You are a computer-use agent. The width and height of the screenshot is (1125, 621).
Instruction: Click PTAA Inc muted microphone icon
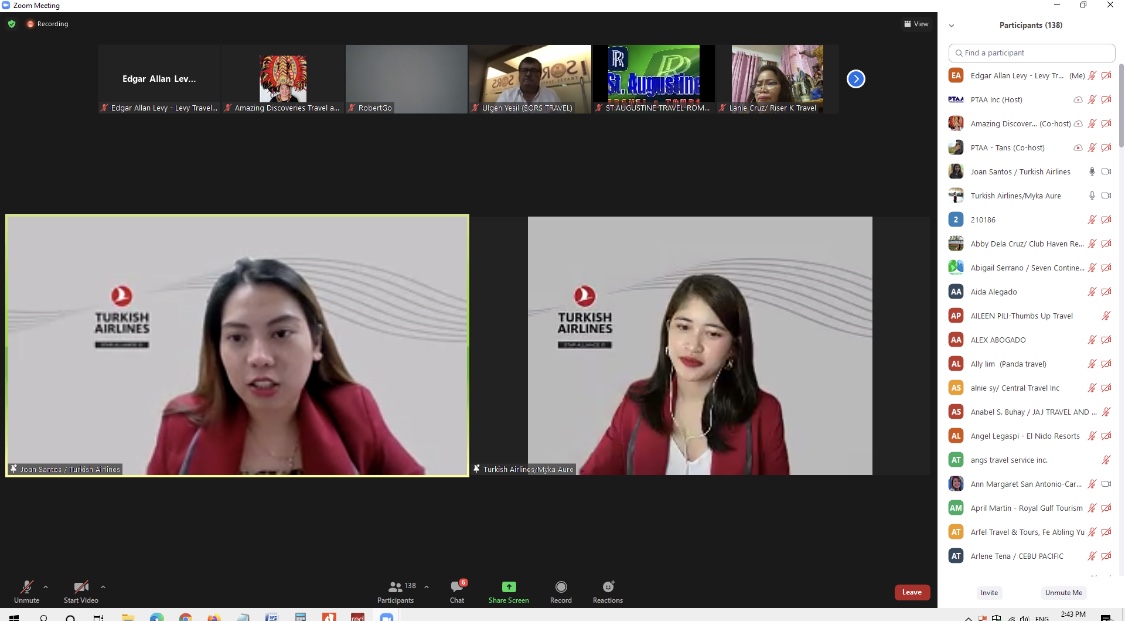pos(1092,100)
